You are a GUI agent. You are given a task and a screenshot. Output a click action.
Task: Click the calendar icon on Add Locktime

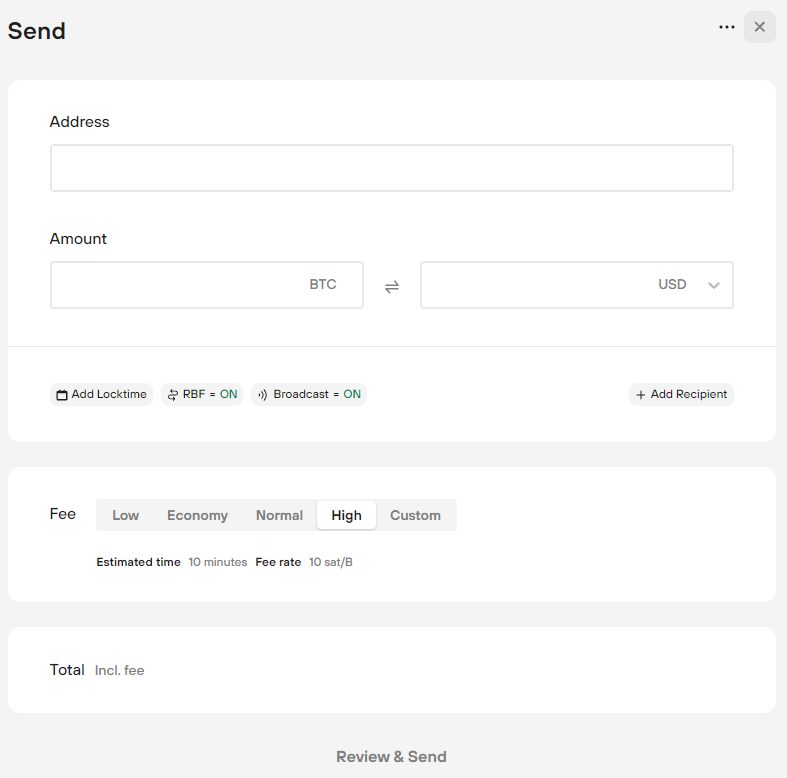click(x=62, y=395)
